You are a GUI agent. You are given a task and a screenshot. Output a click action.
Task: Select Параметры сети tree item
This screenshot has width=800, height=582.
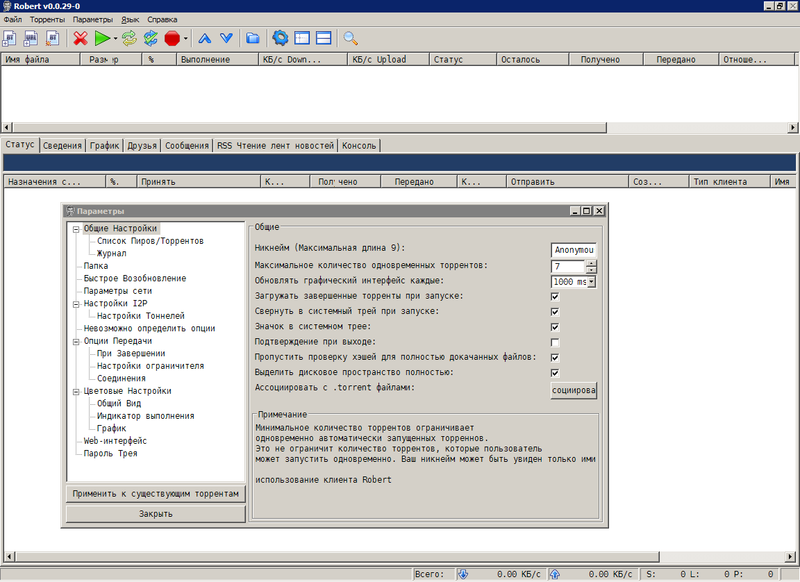[x=118, y=291]
